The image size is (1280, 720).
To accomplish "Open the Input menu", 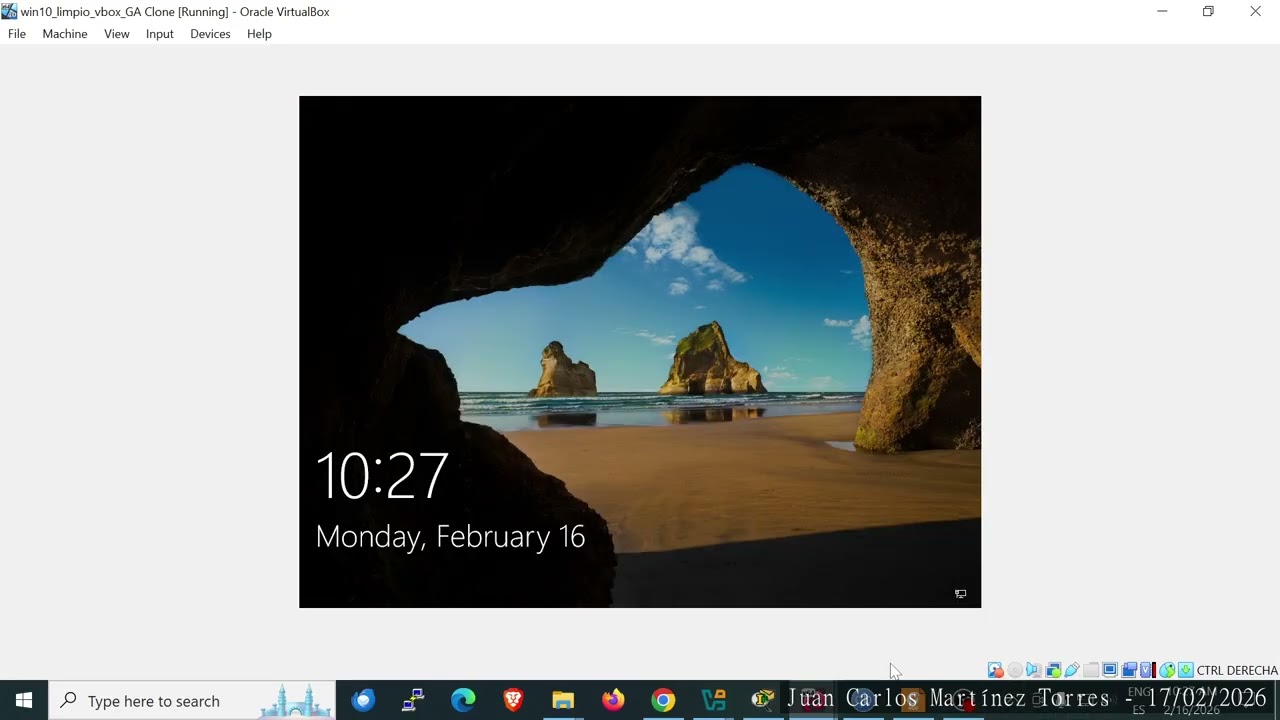I will (160, 34).
